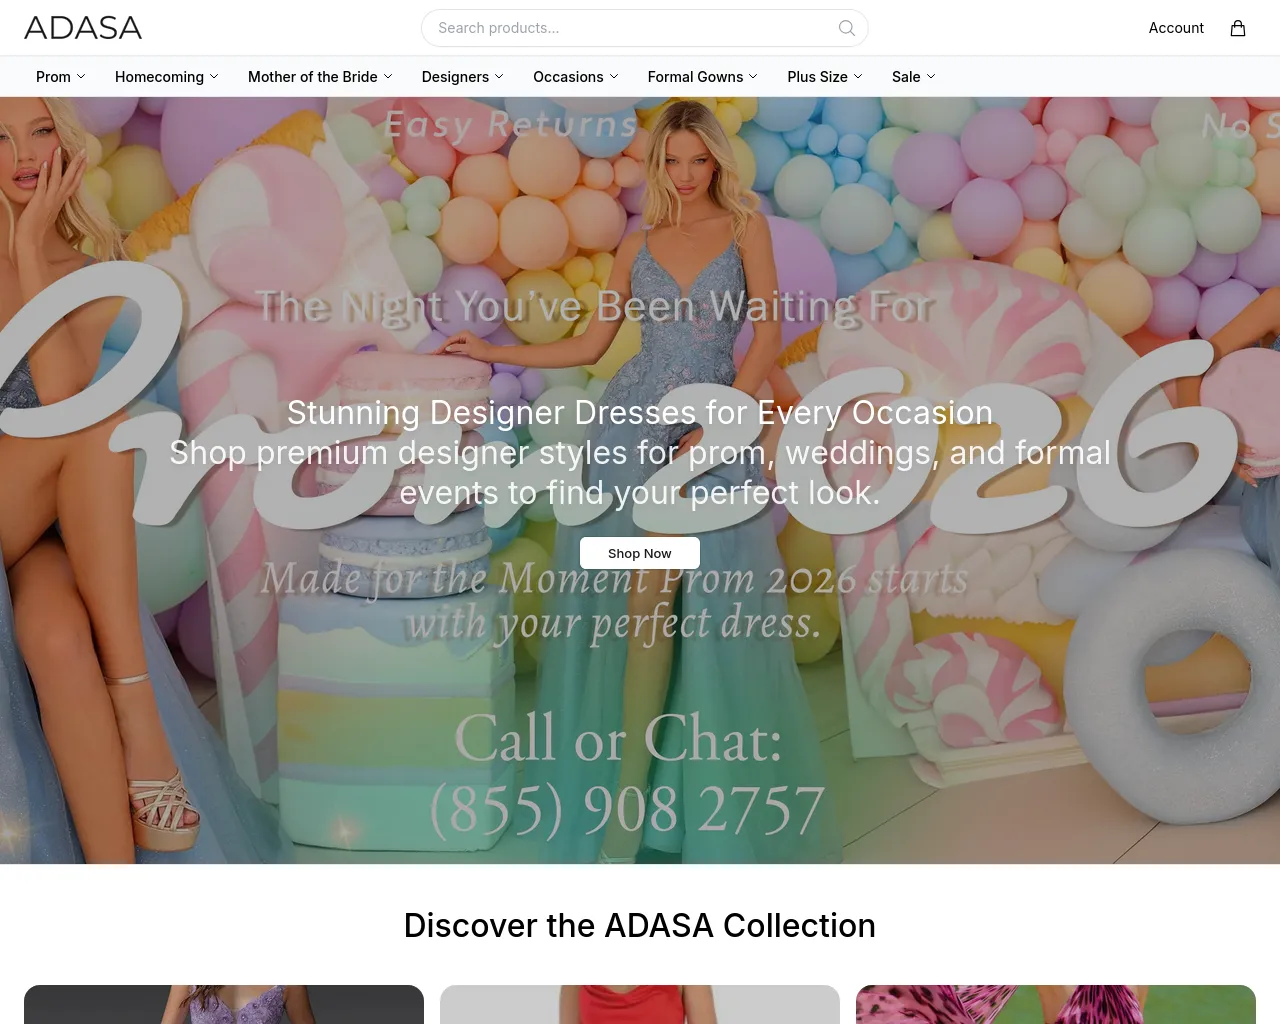
Task: Open the Prom menu
Action: tap(61, 77)
